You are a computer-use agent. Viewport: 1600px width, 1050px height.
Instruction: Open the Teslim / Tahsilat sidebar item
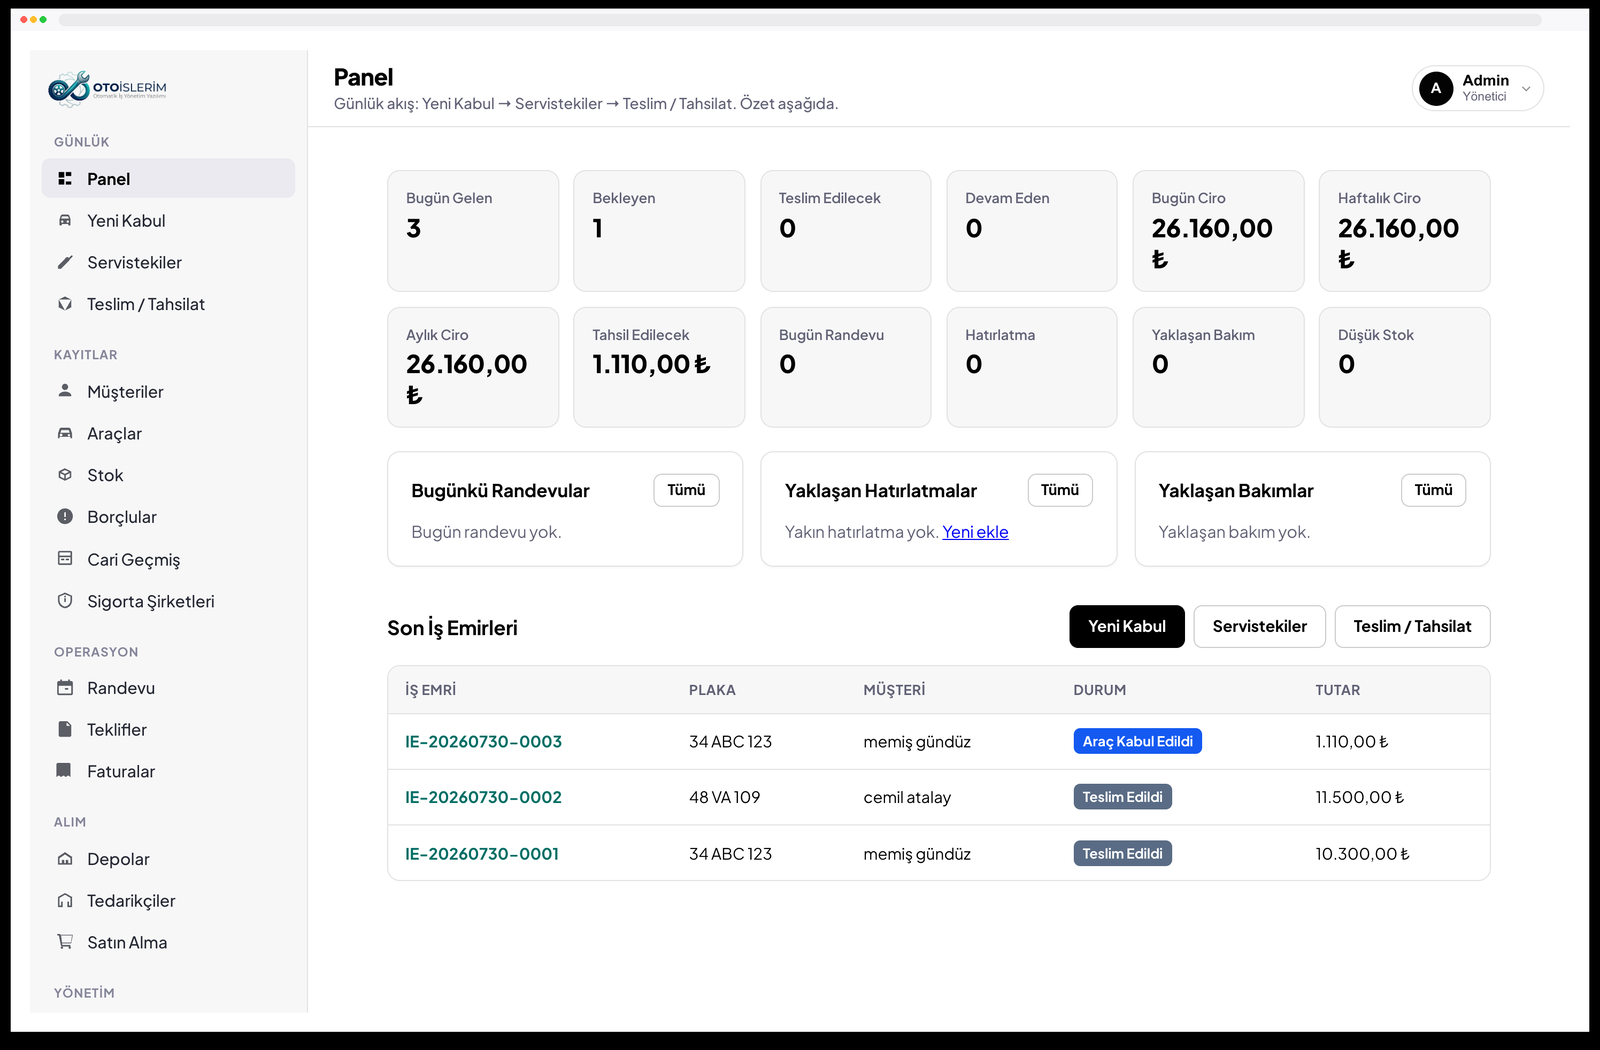(168, 304)
